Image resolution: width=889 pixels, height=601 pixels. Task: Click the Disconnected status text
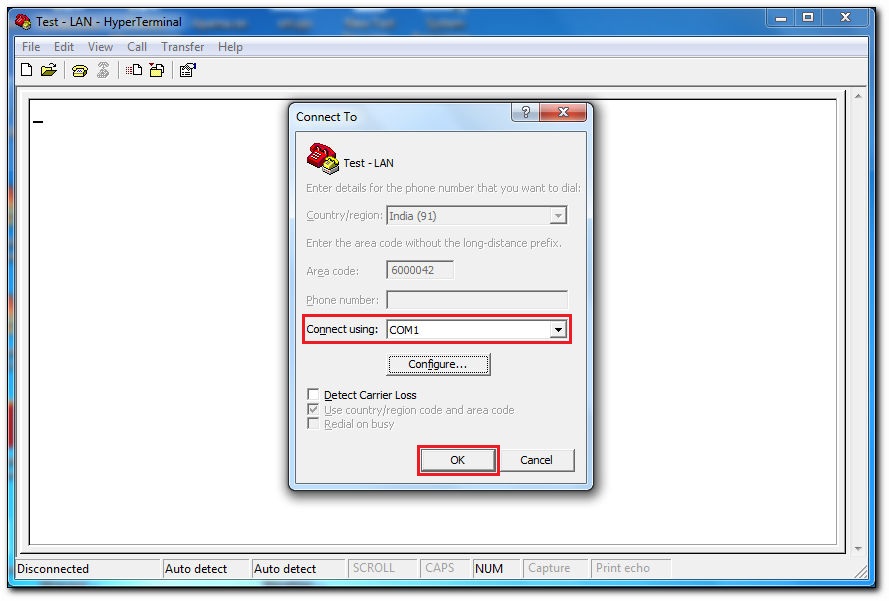coord(53,569)
